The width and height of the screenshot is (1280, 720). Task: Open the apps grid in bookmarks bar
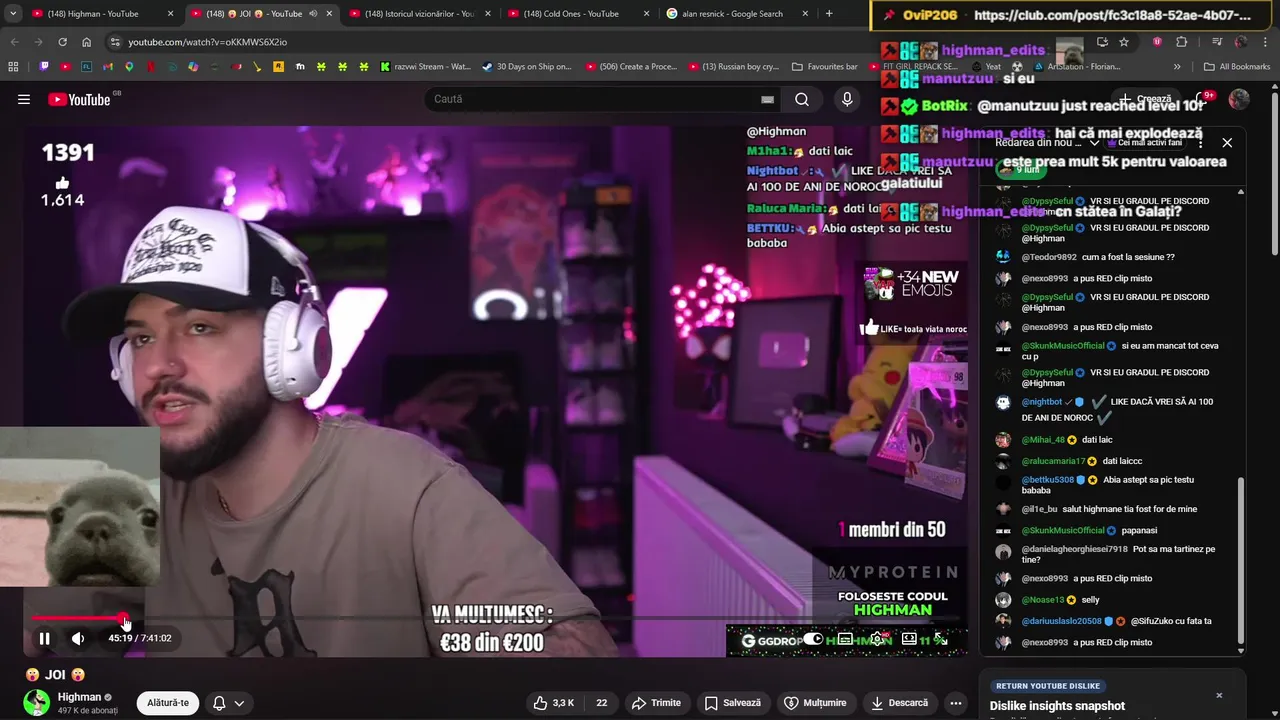point(13,67)
